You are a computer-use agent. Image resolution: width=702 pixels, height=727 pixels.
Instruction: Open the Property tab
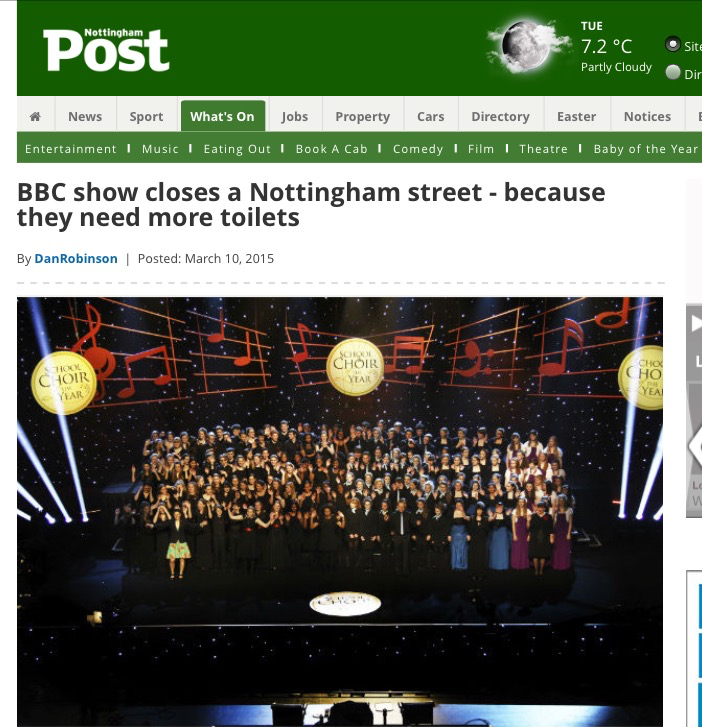click(x=363, y=116)
